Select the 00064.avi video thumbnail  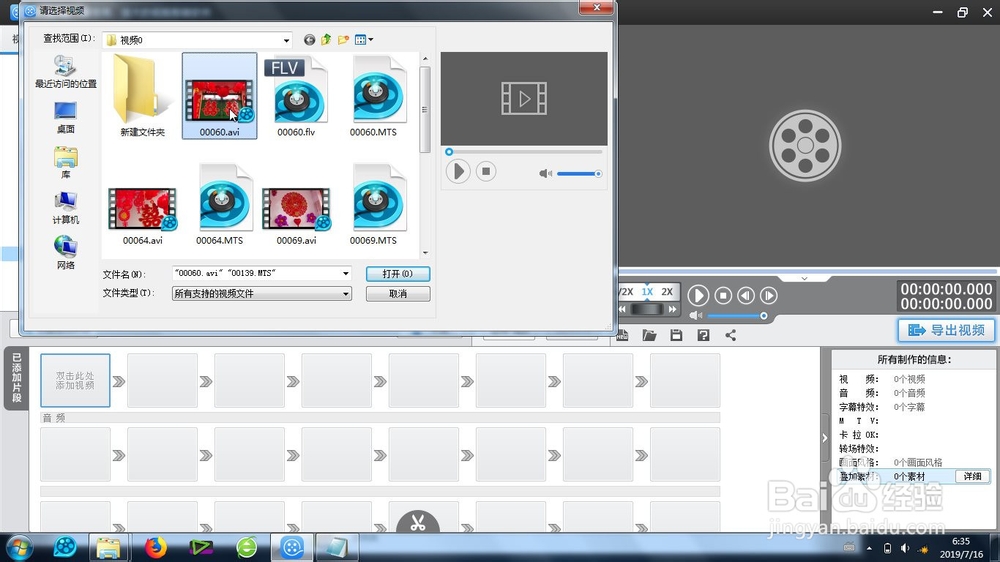(x=142, y=209)
